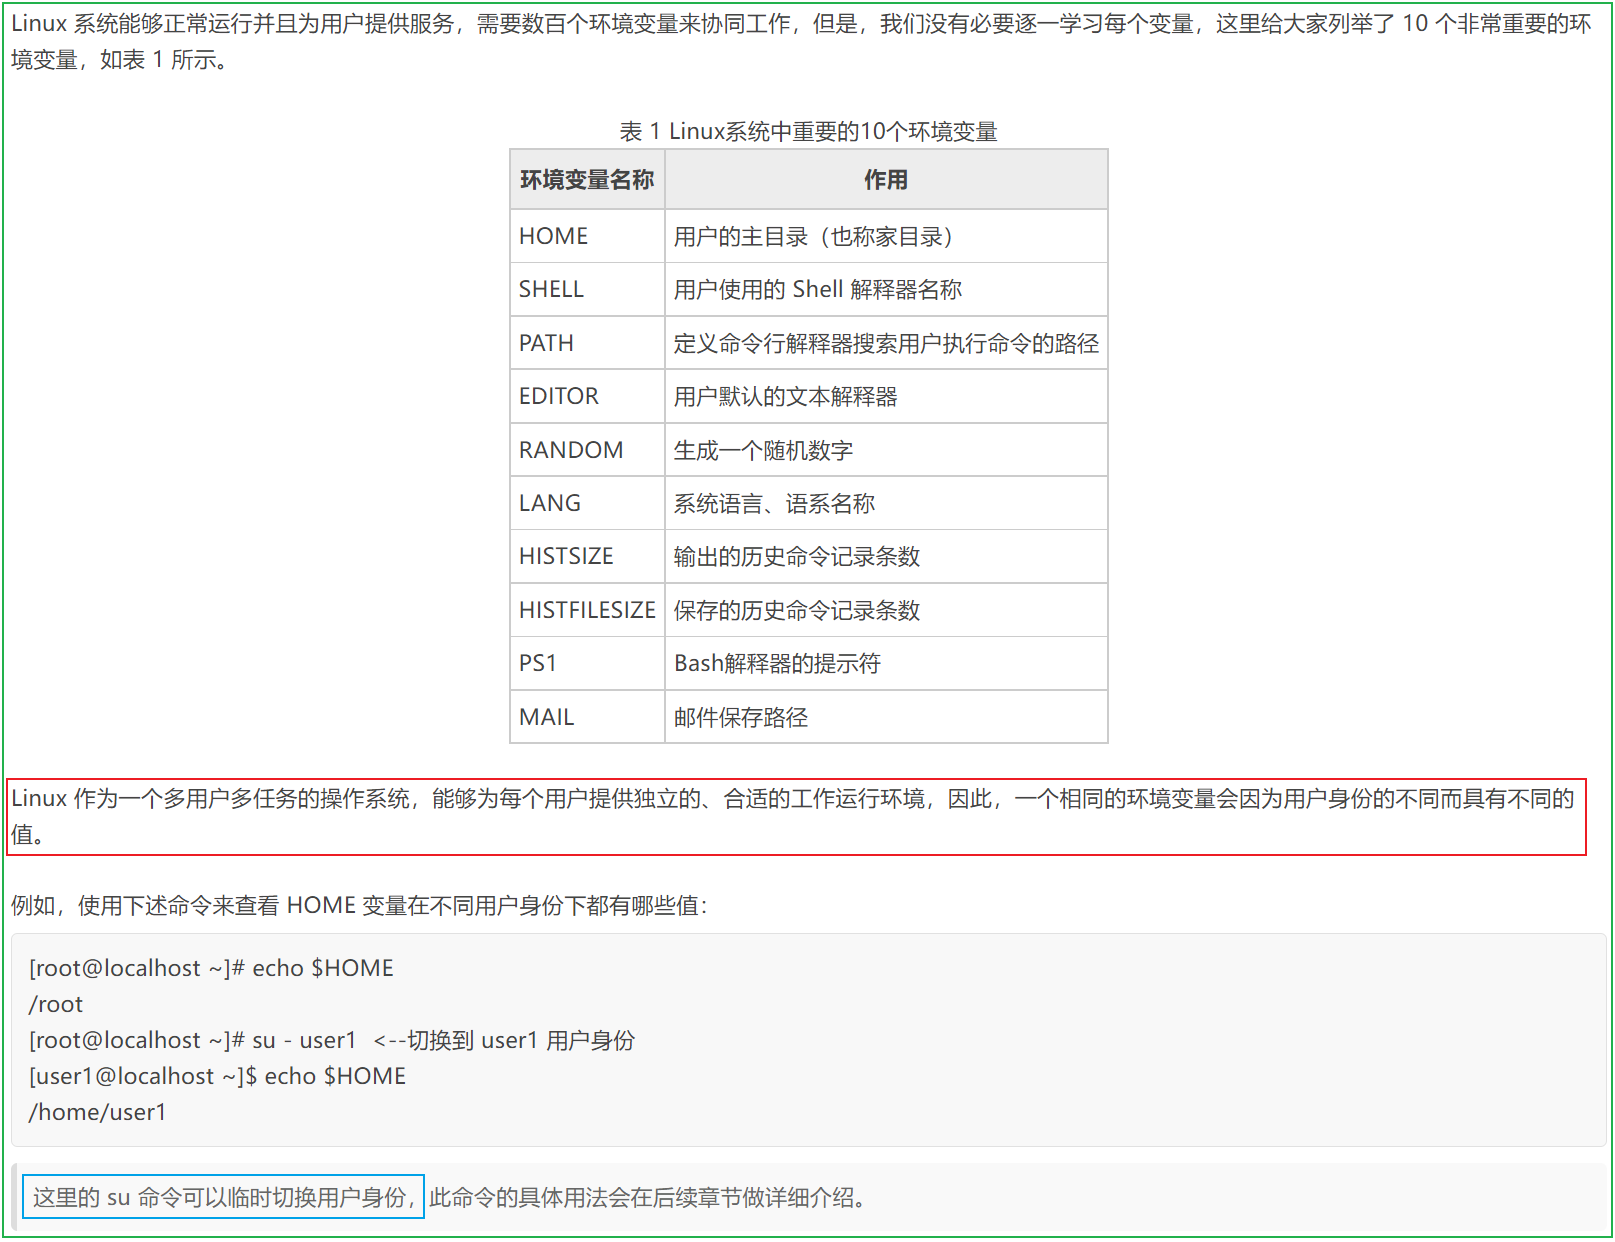Click the description 保存的历史命令记录条数

[x=886, y=610]
